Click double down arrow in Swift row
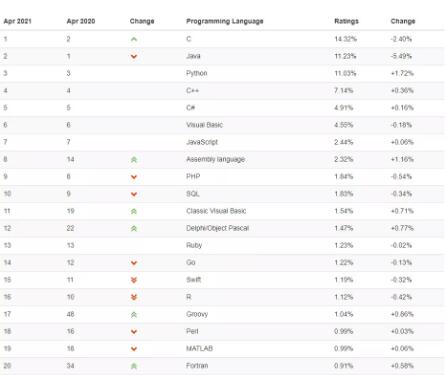Viewport: 446px width, 375px height. (x=134, y=280)
